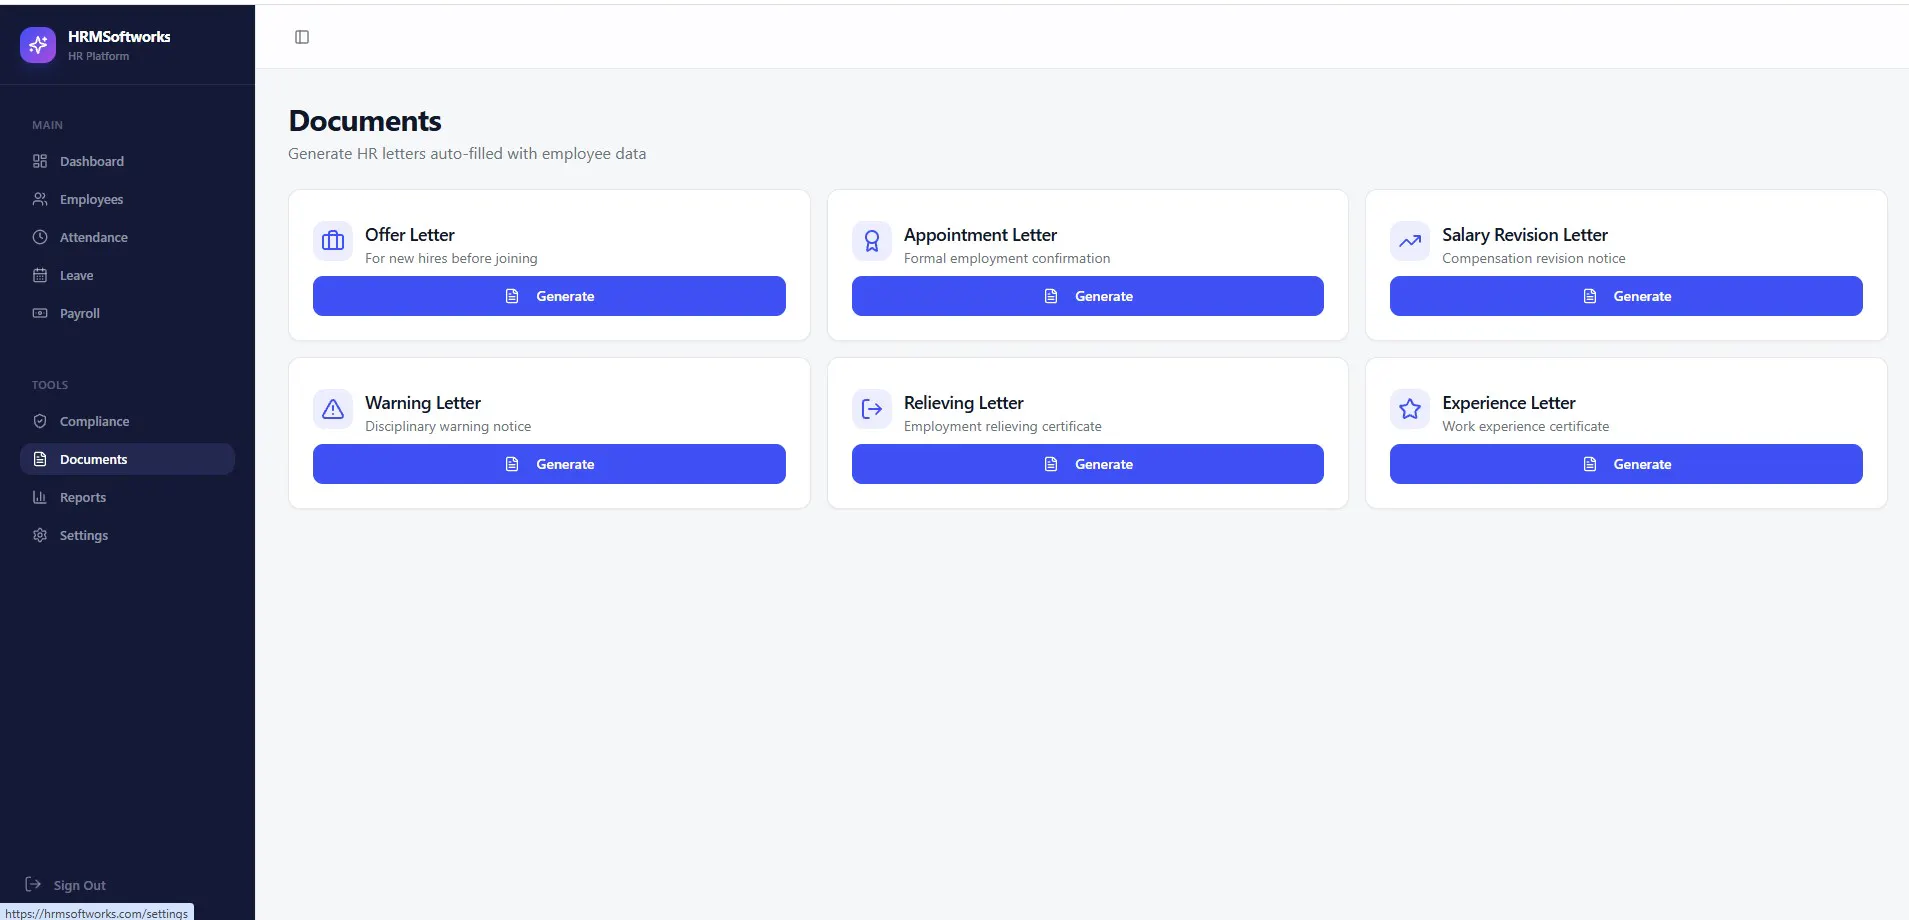Open the Reports page
1909x920 pixels.
click(127, 497)
